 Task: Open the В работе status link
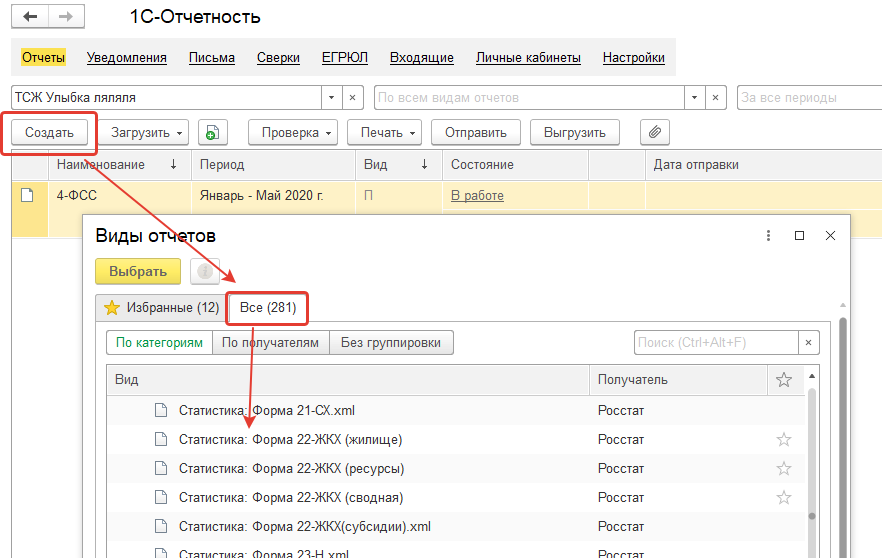click(x=477, y=196)
